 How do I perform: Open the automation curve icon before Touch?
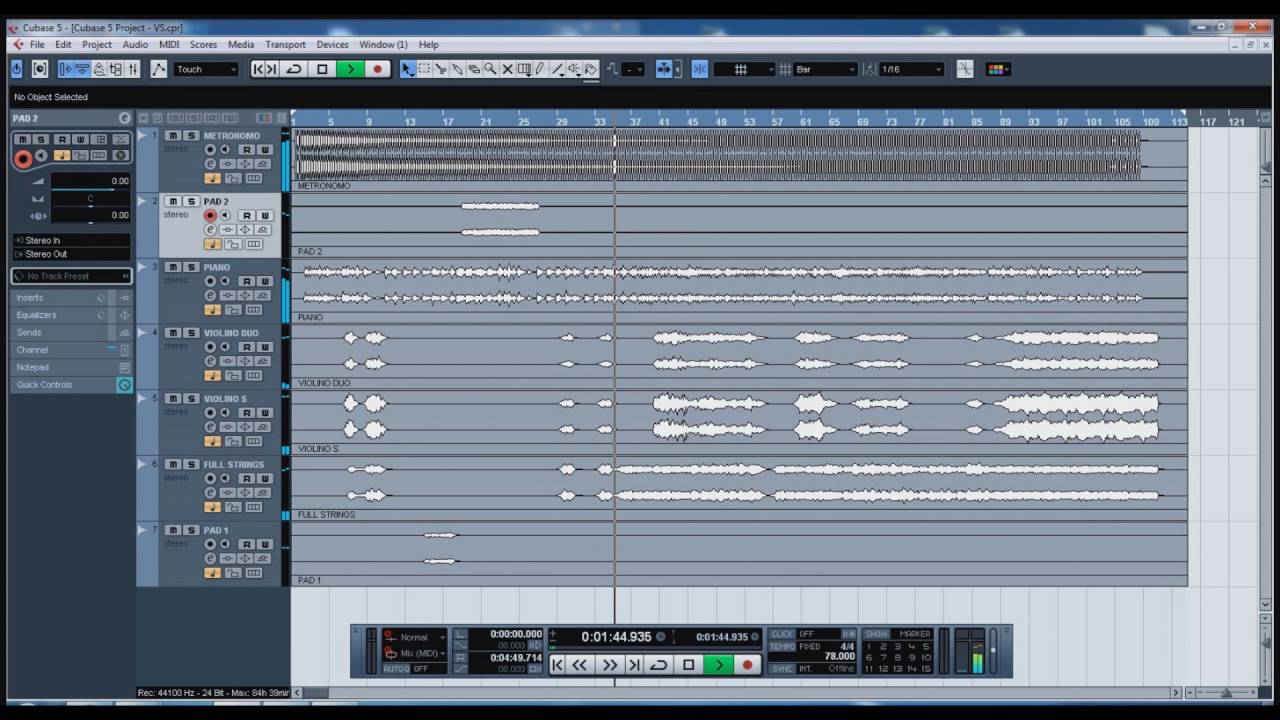159,69
